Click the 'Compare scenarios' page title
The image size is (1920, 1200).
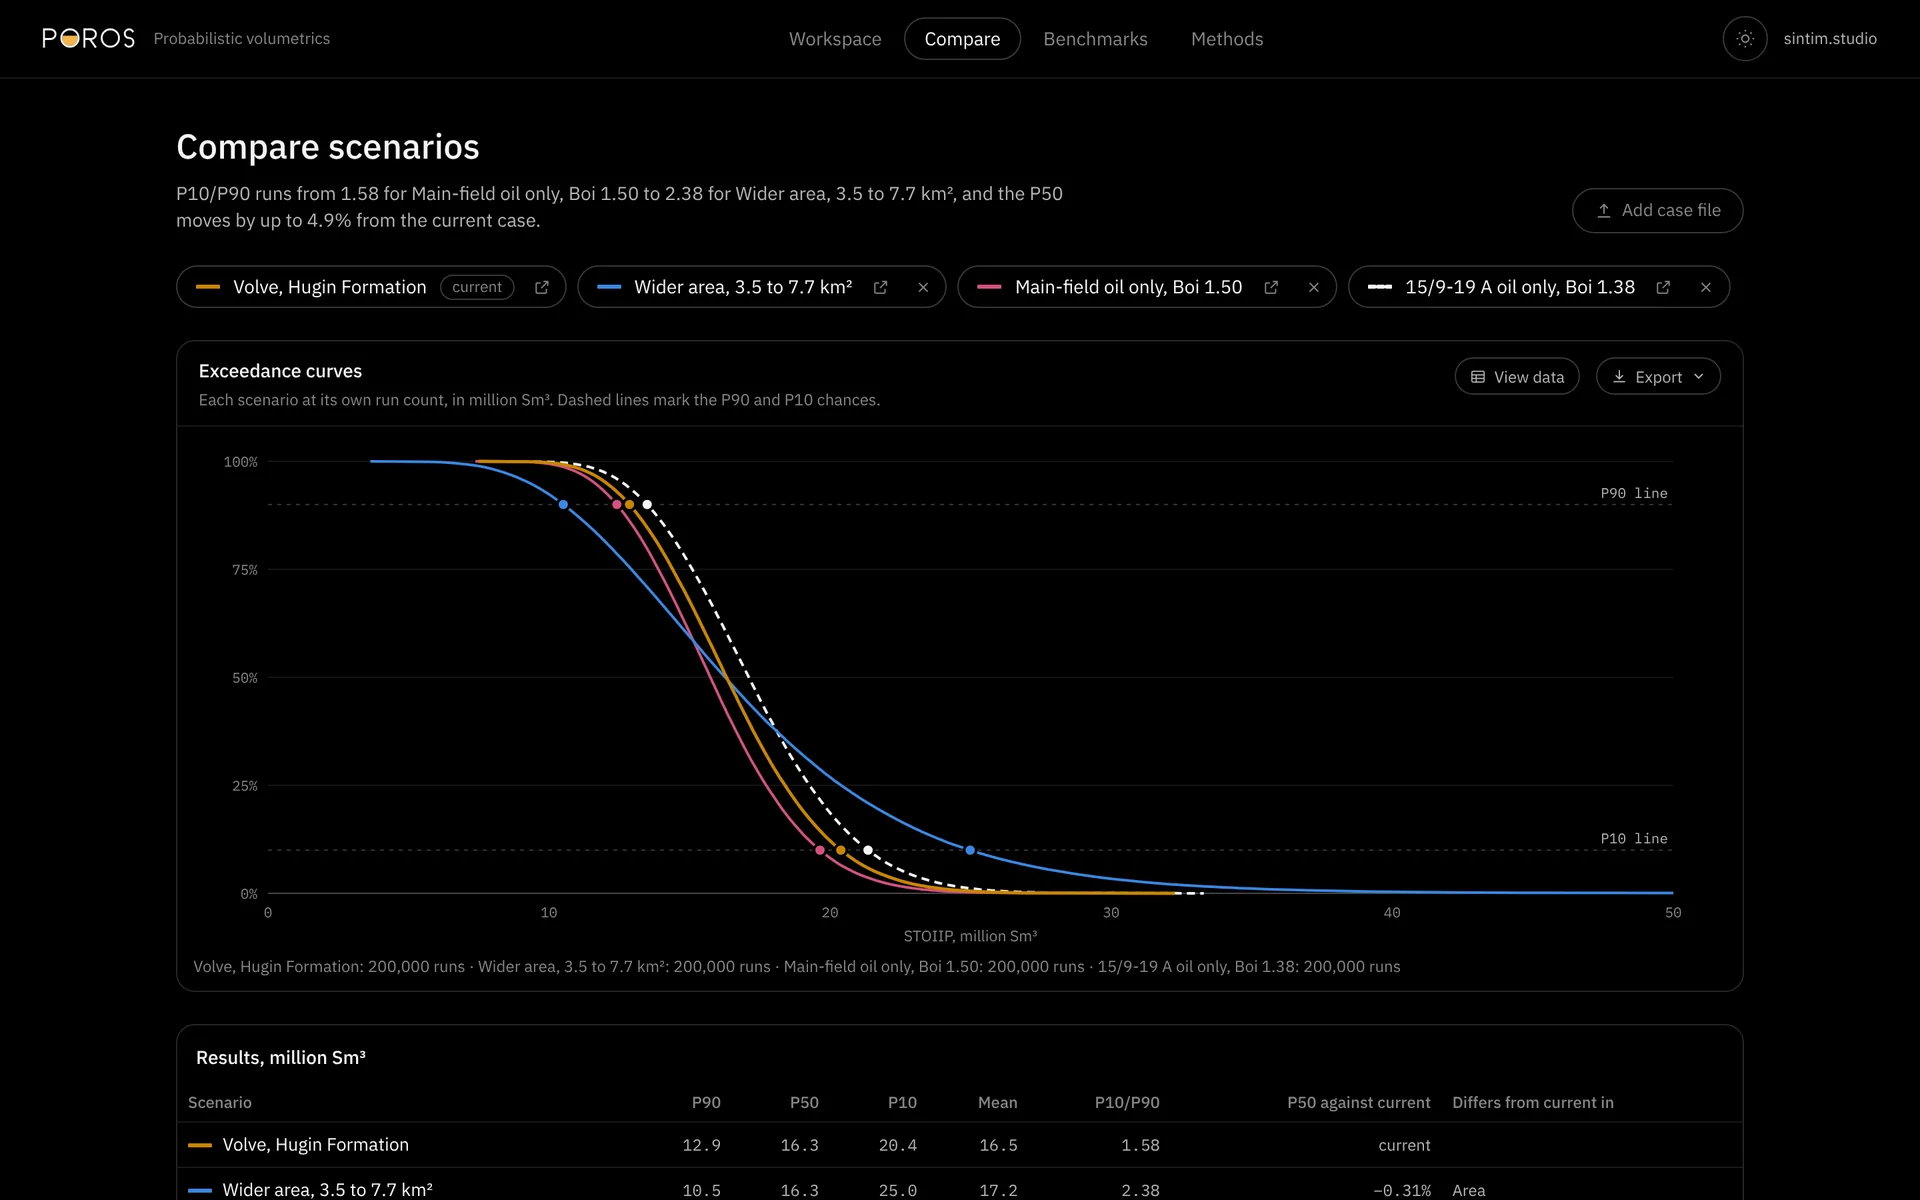pos(328,147)
